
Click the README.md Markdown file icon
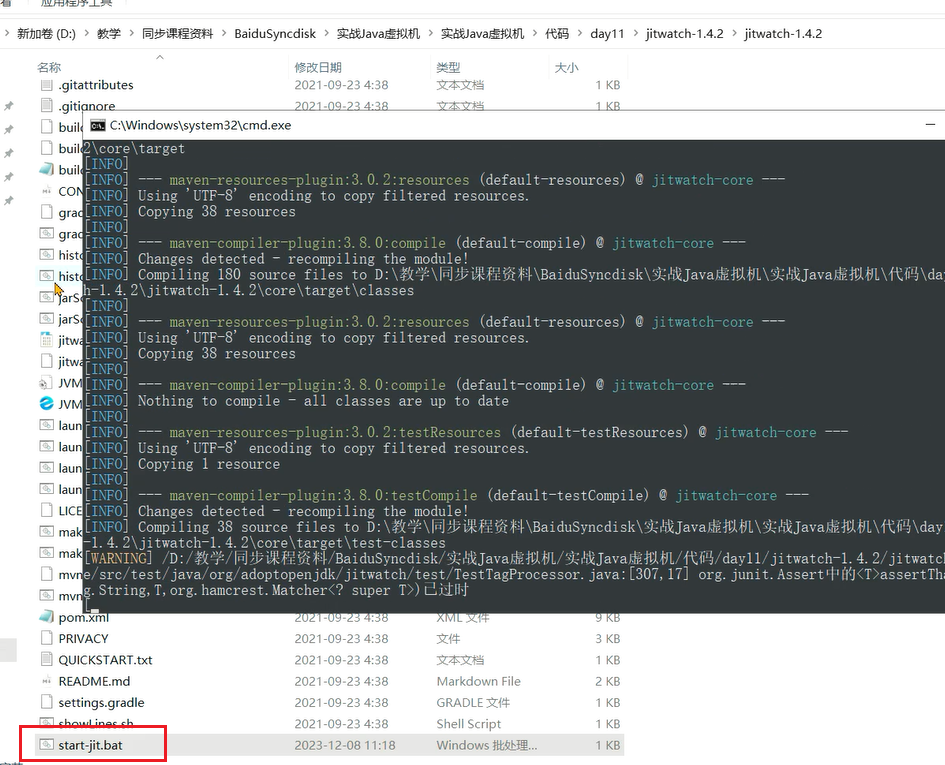tap(46, 681)
